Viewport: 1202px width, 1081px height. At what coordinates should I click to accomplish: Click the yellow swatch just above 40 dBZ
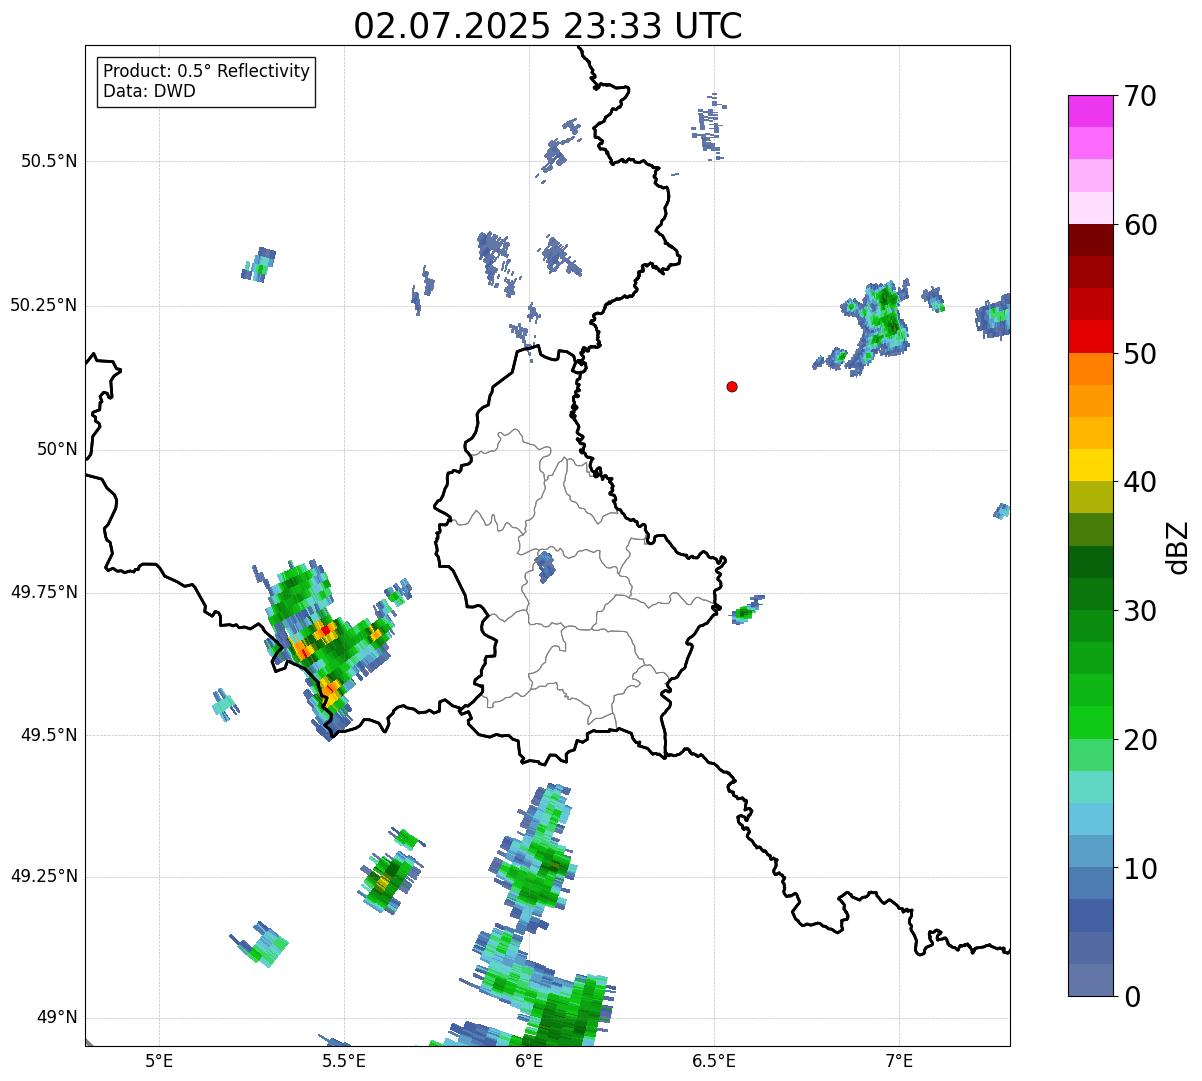click(x=1090, y=465)
